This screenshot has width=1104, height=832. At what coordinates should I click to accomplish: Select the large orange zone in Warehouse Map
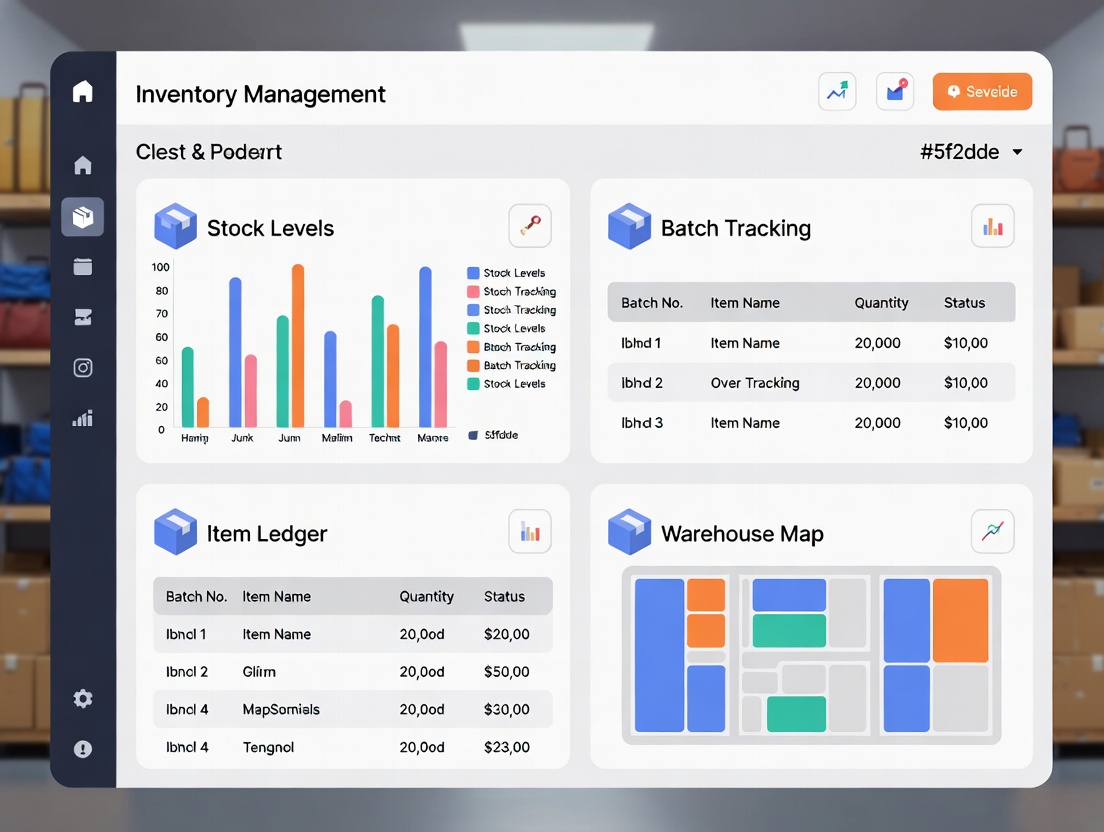coord(960,620)
